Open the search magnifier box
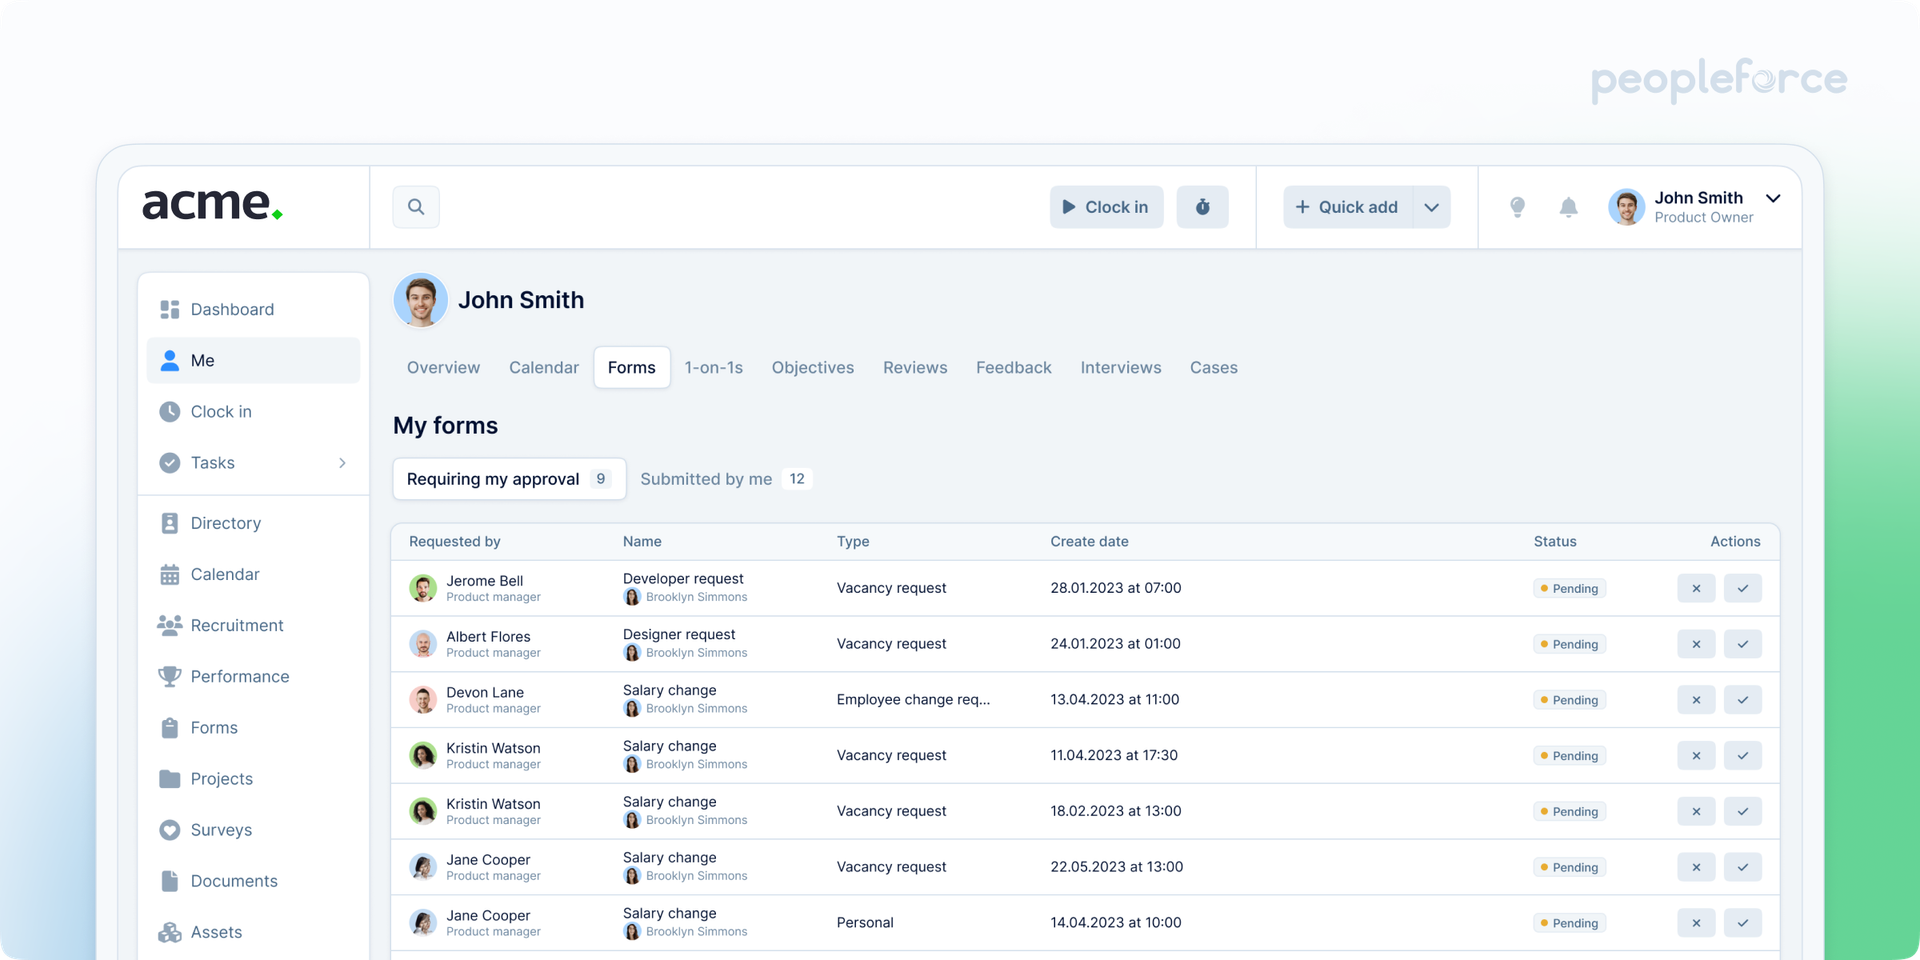Image resolution: width=1920 pixels, height=960 pixels. click(416, 207)
